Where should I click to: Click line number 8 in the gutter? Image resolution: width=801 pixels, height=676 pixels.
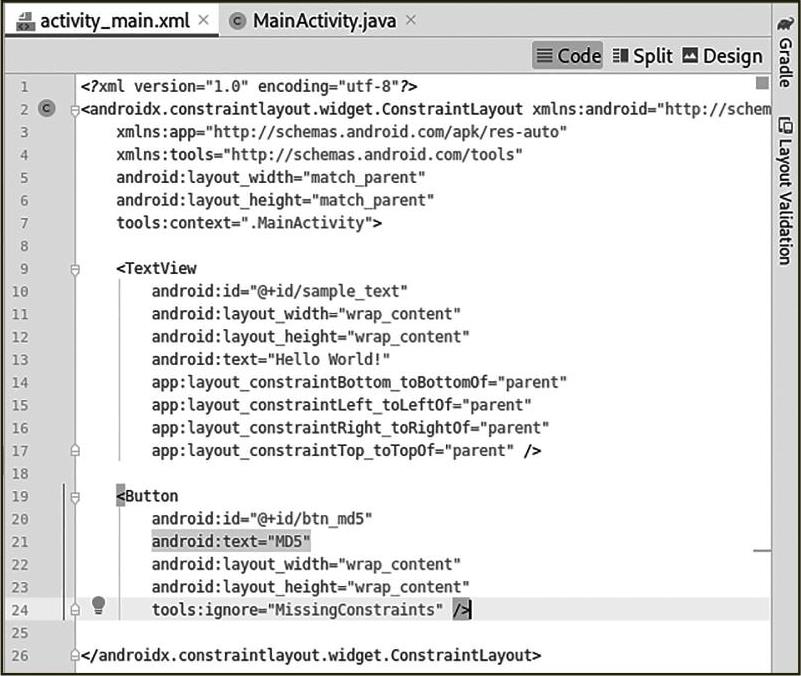[24, 246]
